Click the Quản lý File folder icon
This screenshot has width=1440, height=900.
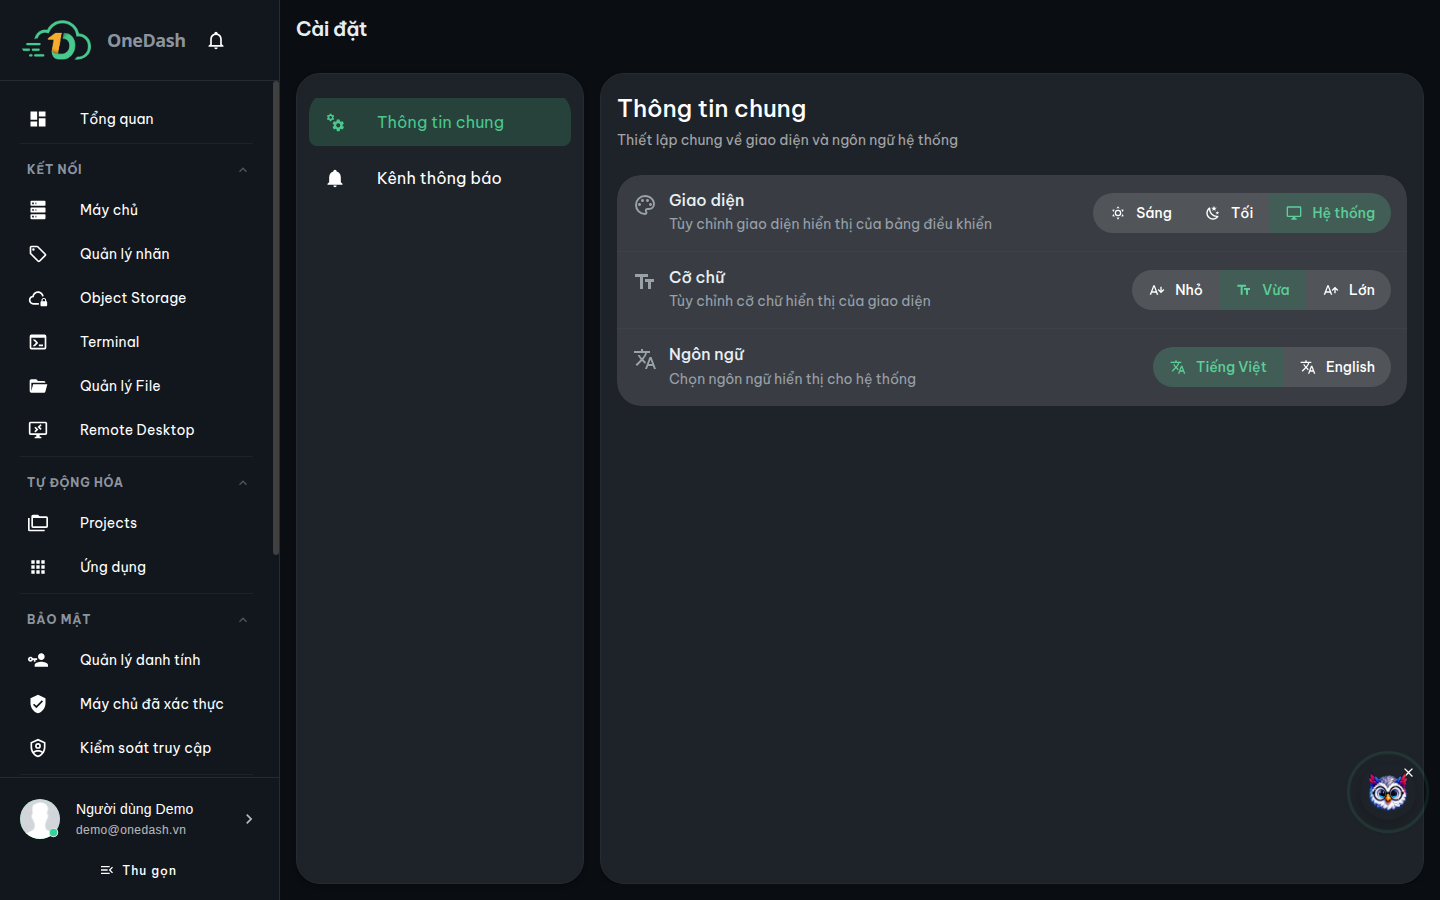pos(38,386)
